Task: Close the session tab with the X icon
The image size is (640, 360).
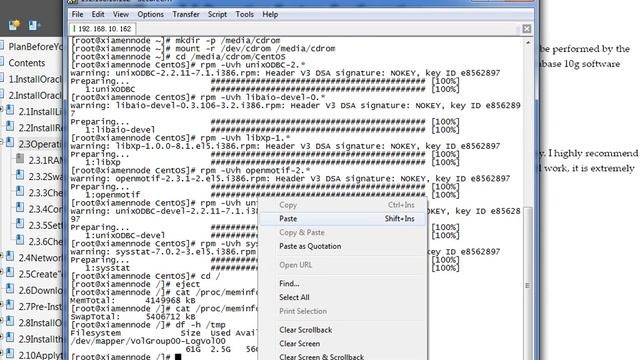Action: [x=527, y=29]
